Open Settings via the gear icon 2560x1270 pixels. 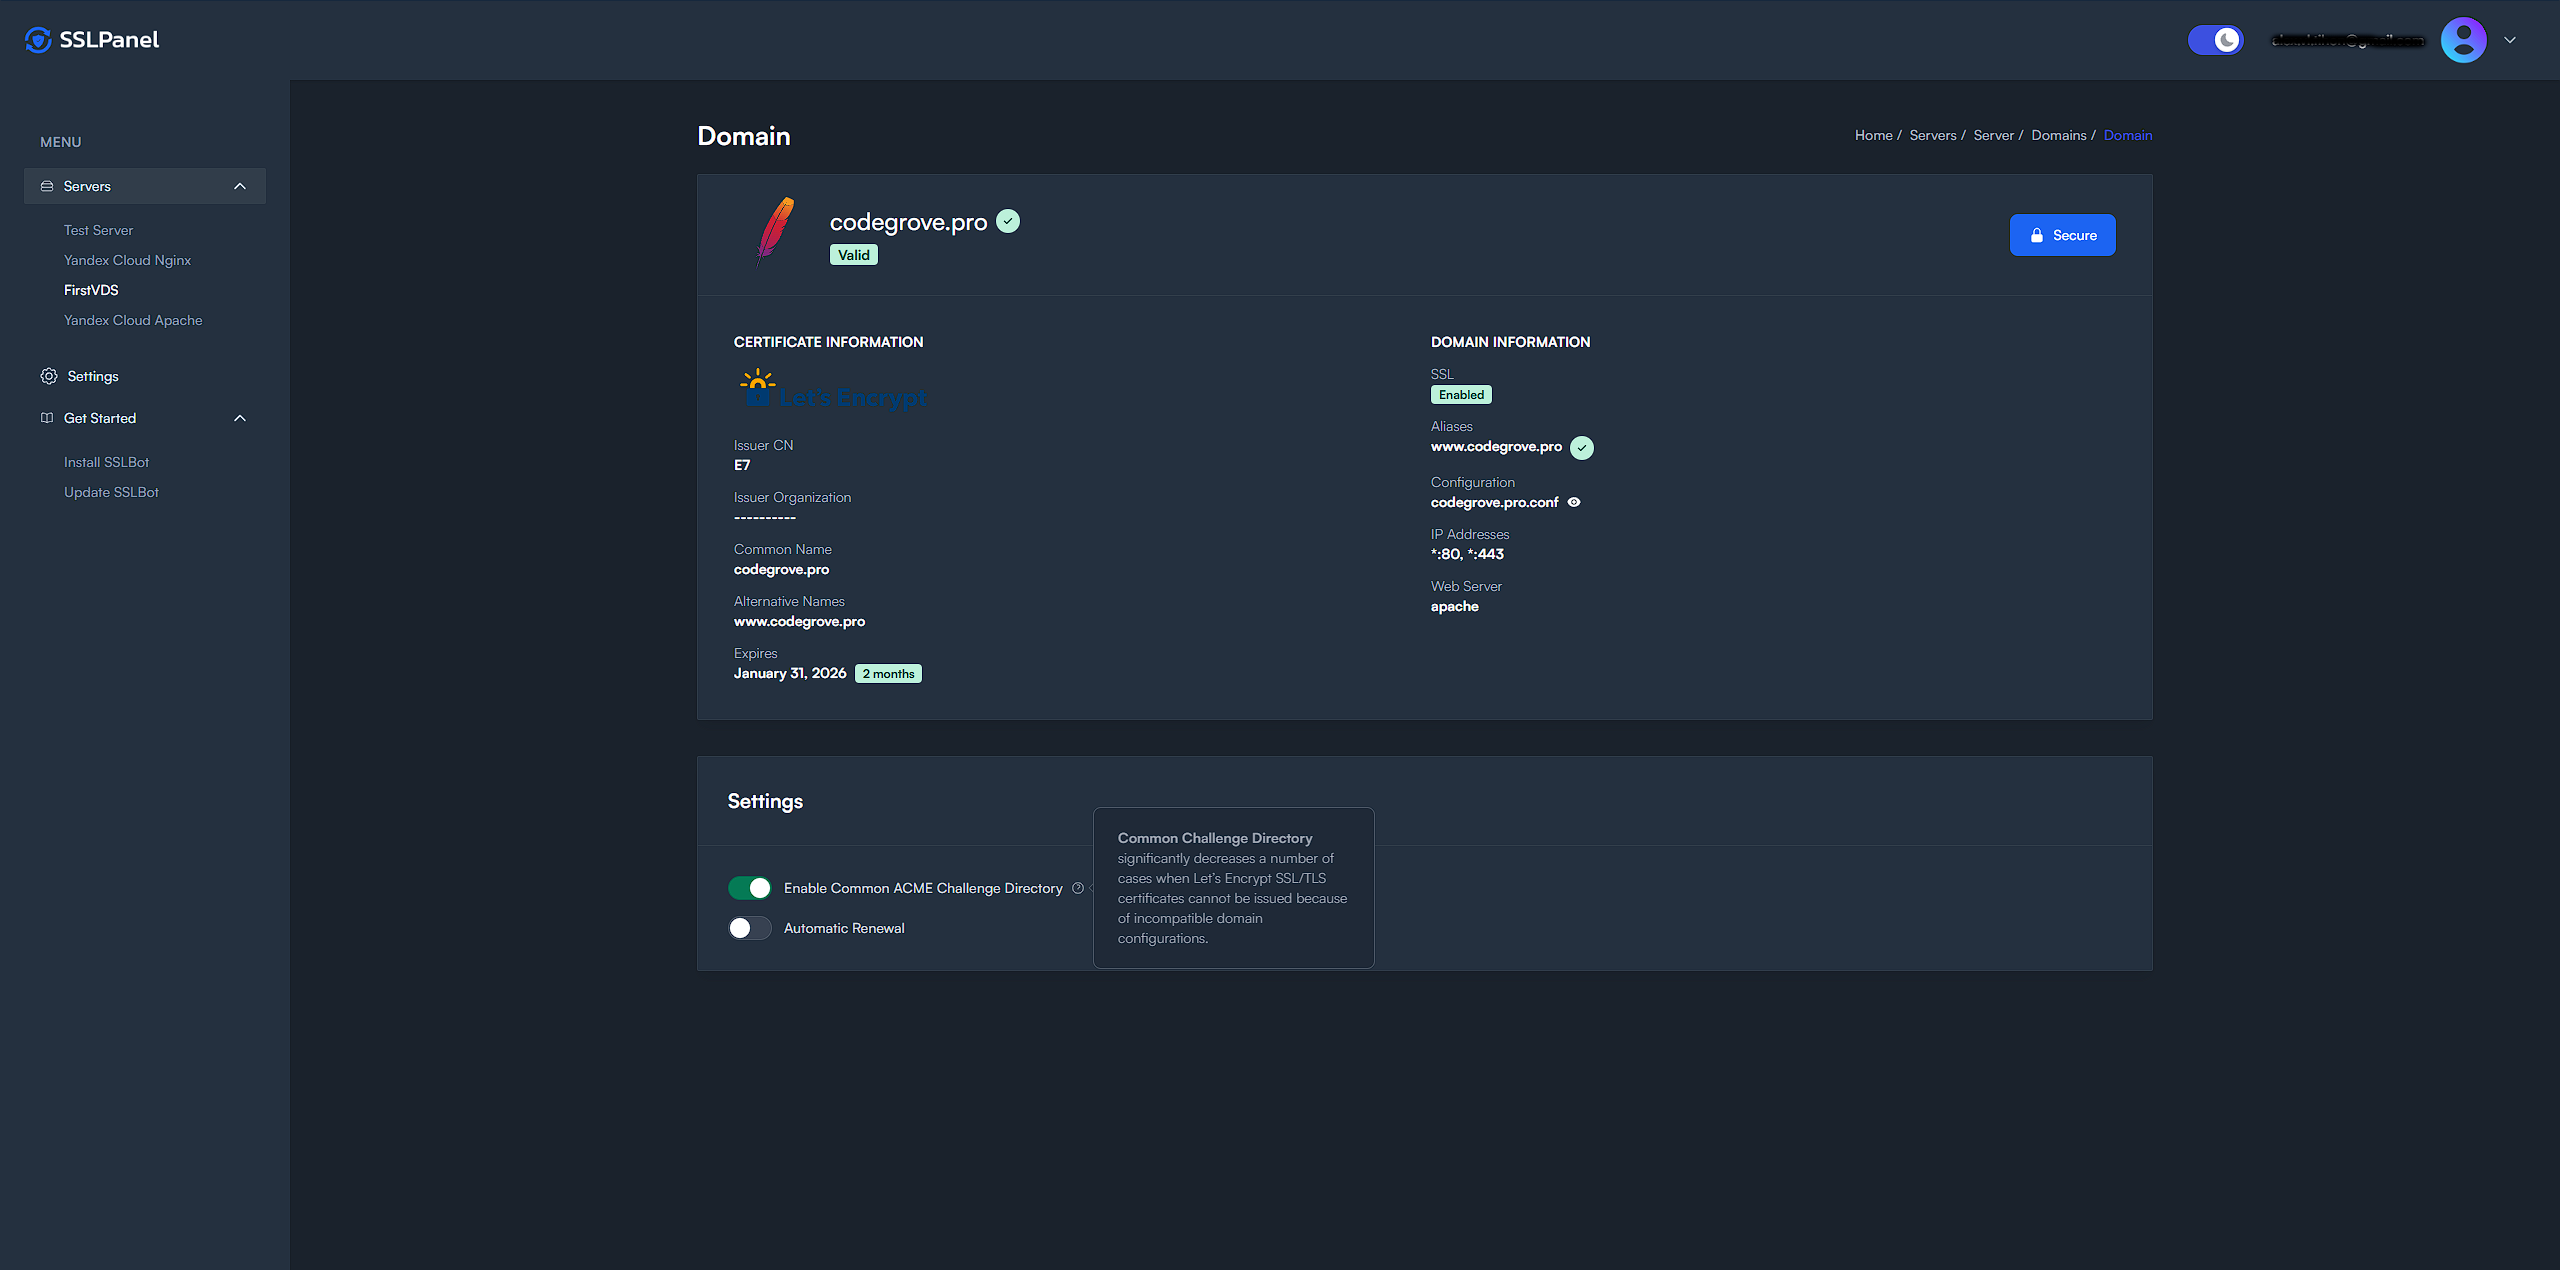tap(48, 376)
